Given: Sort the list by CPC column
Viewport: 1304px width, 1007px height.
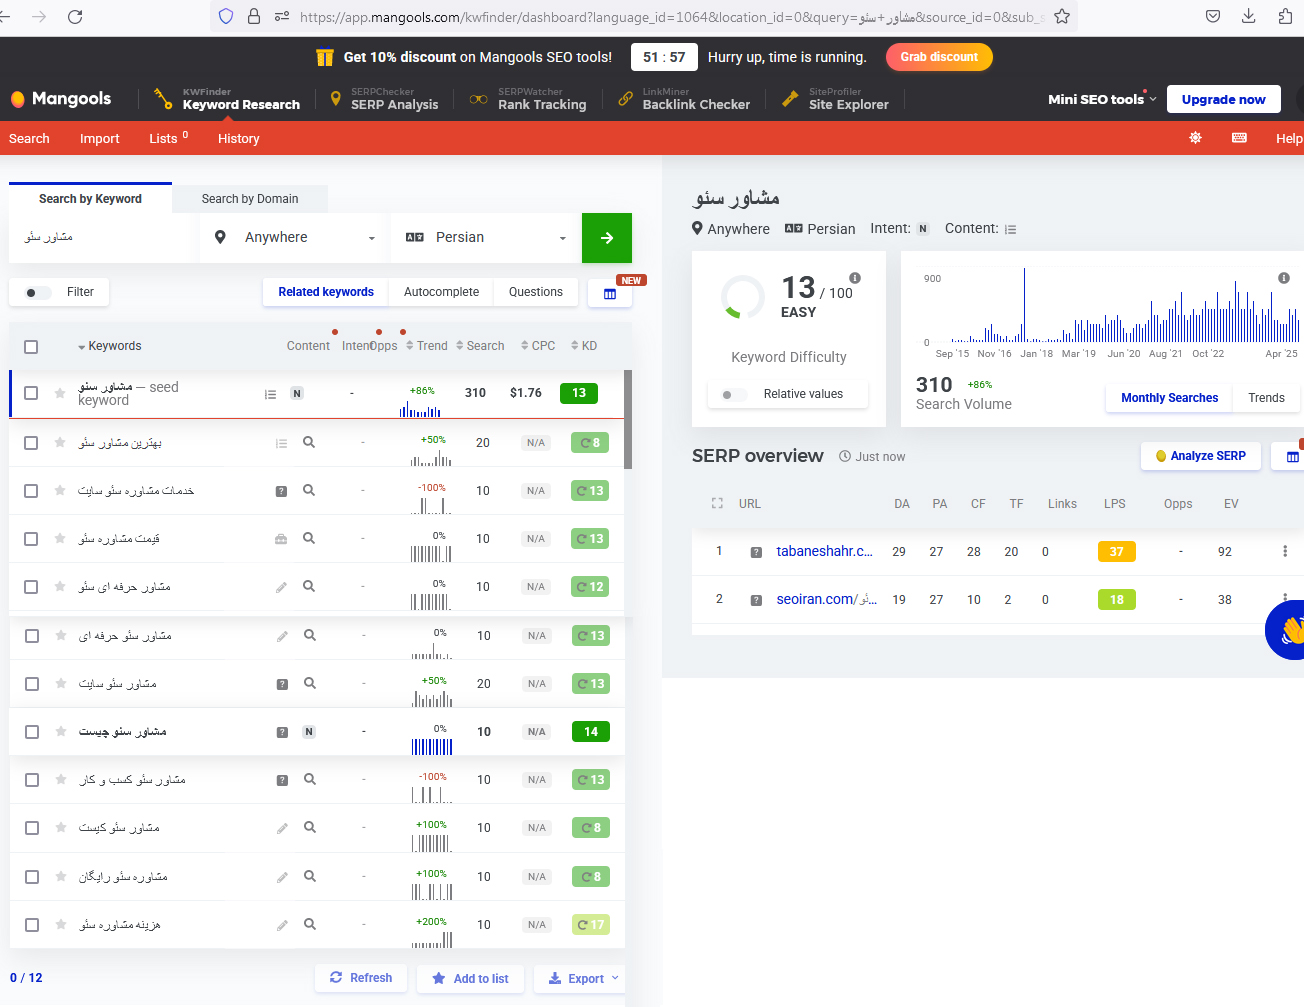Looking at the screenshot, I should point(538,346).
